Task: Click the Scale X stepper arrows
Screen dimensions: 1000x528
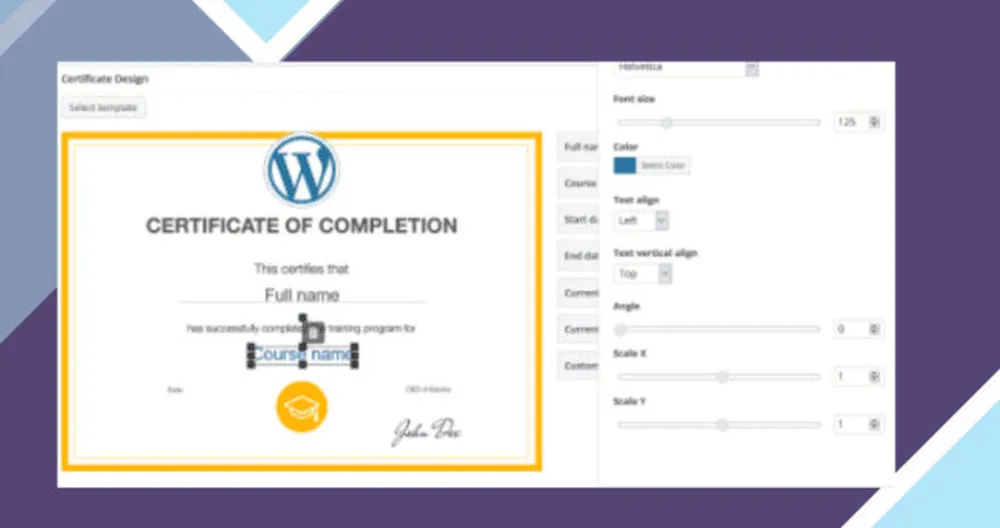Action: (x=875, y=377)
